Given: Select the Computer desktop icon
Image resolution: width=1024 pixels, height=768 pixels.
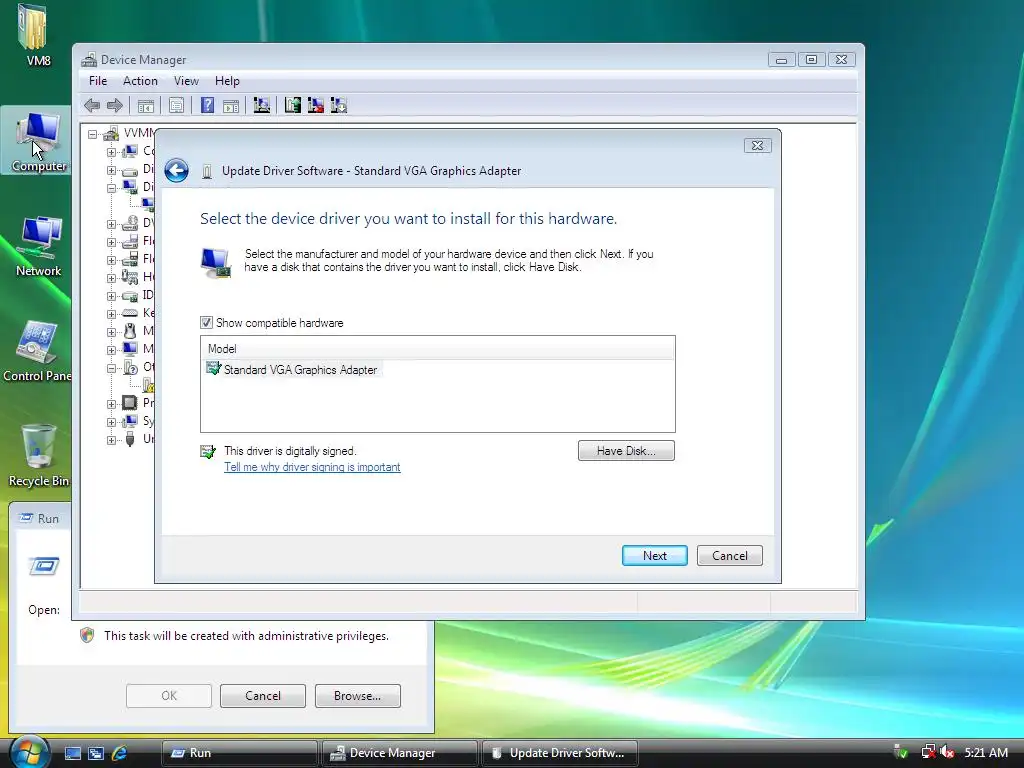Looking at the screenshot, I should tap(39, 141).
